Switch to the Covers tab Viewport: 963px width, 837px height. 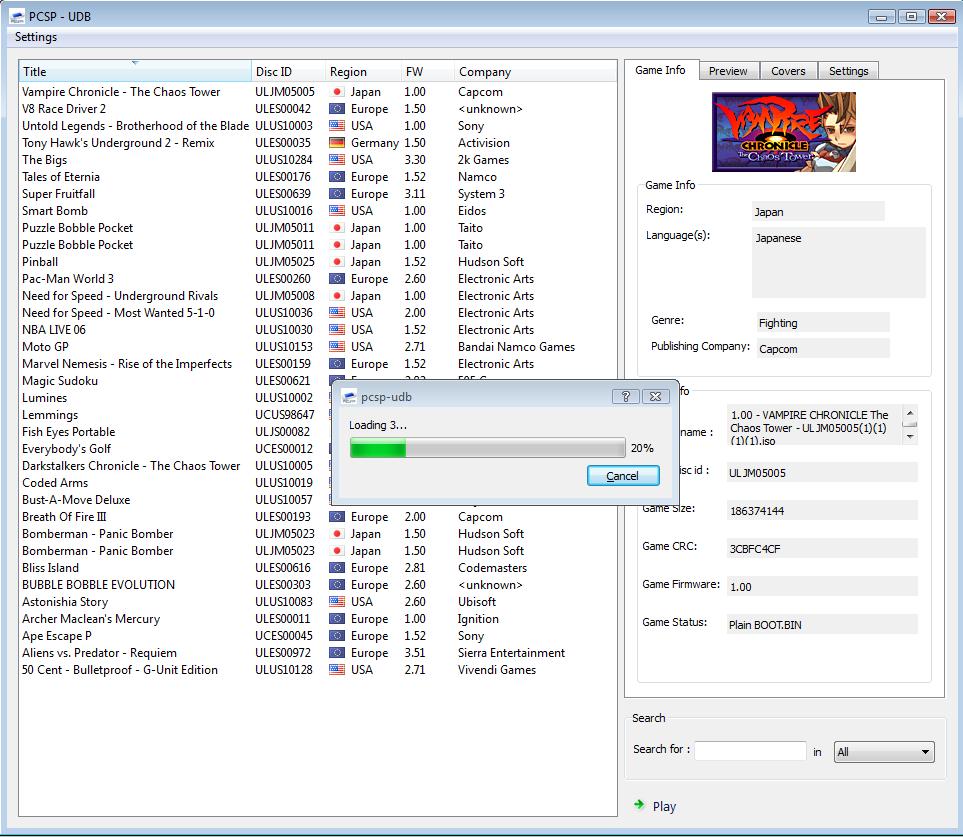pos(788,71)
